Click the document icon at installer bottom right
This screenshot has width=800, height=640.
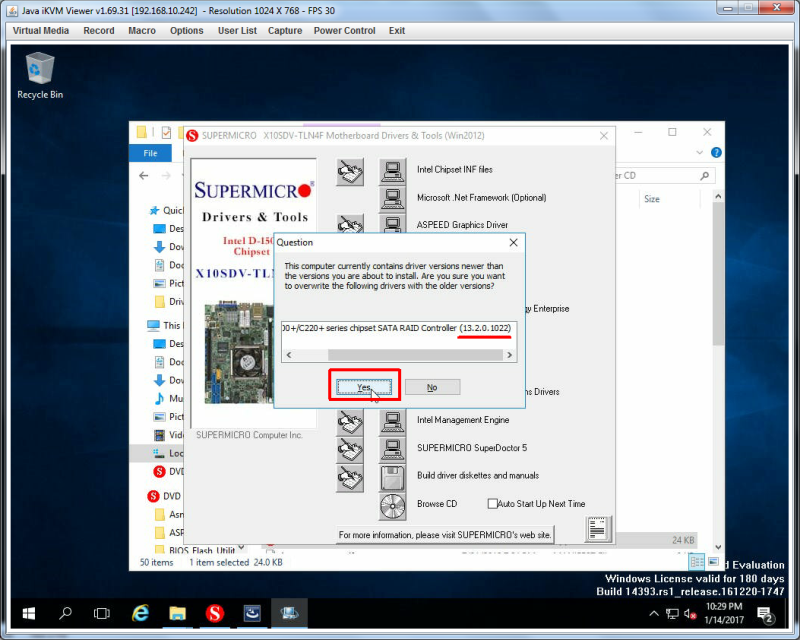597,529
